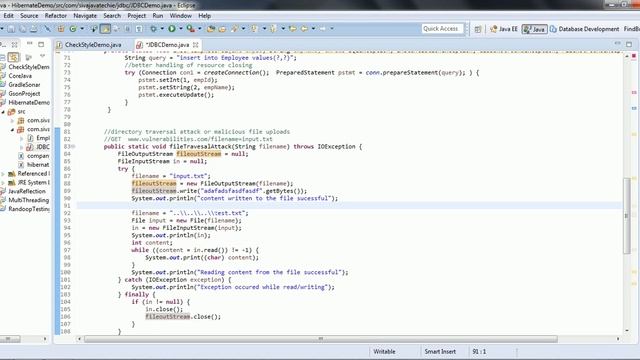The width and height of the screenshot is (640, 360).
Task: Click the Print icon in the toolbar
Action: click(33, 29)
